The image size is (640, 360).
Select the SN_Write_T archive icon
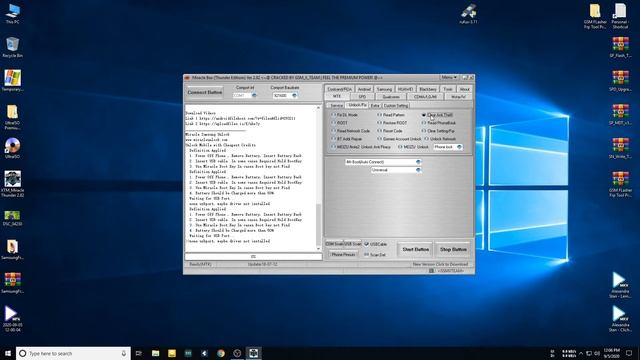click(x=620, y=148)
